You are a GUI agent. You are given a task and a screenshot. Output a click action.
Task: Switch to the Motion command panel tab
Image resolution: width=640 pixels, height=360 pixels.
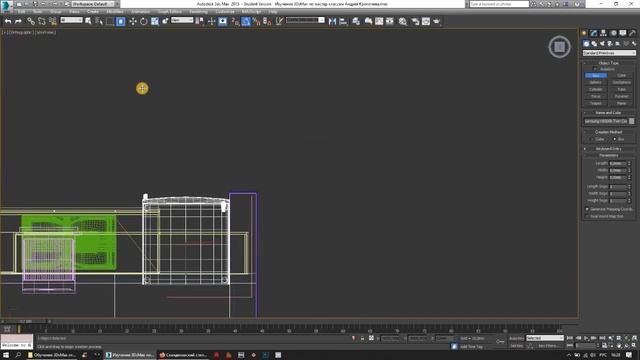point(613,33)
